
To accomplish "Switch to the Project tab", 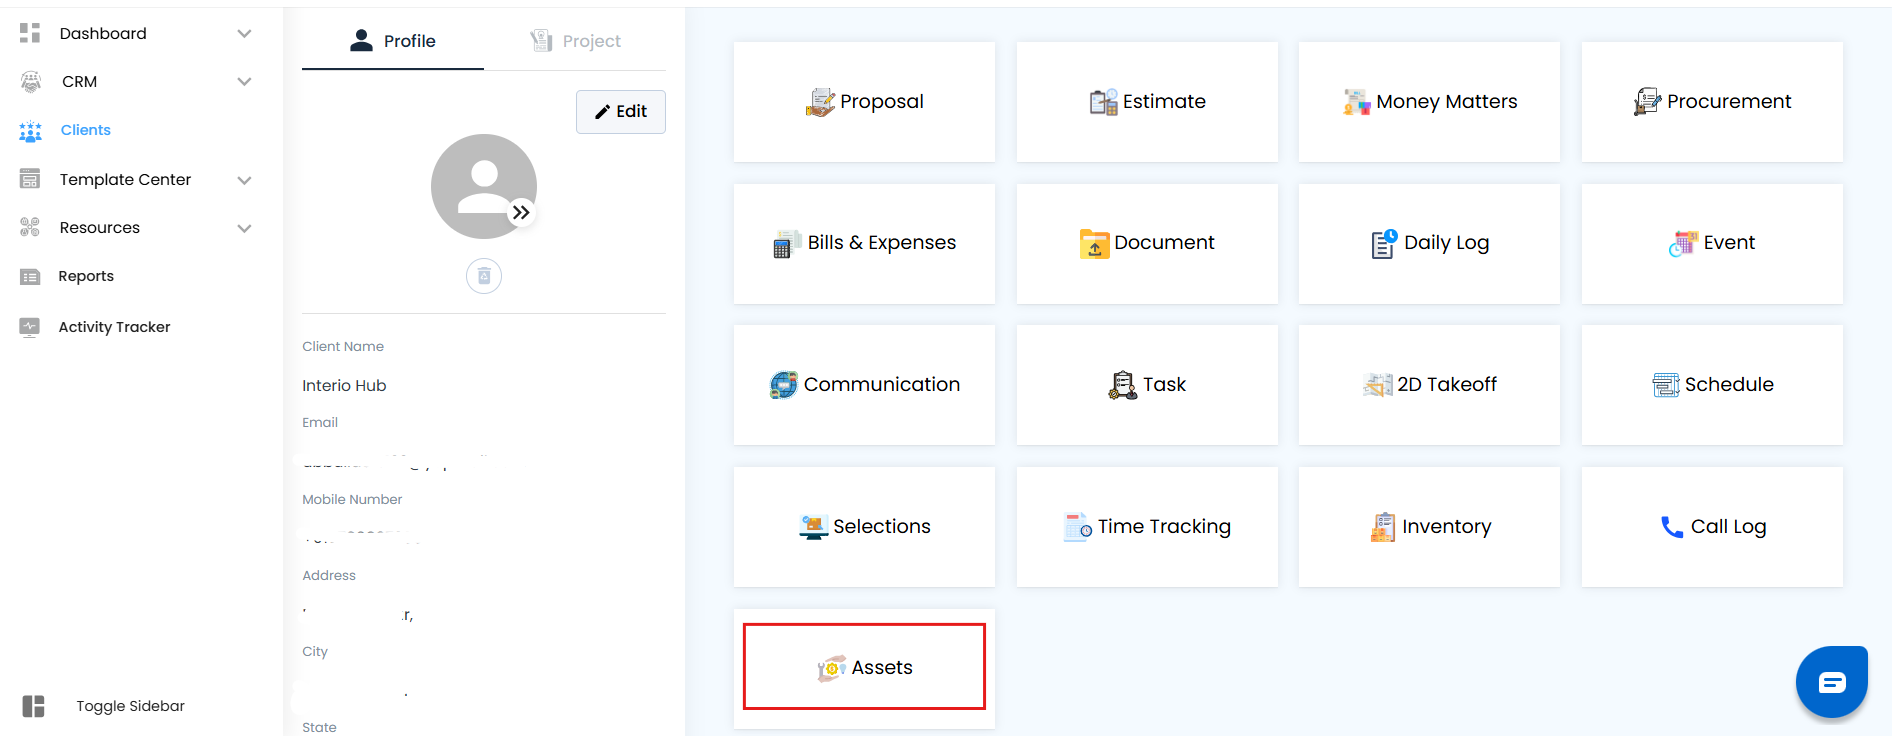I will (x=575, y=41).
